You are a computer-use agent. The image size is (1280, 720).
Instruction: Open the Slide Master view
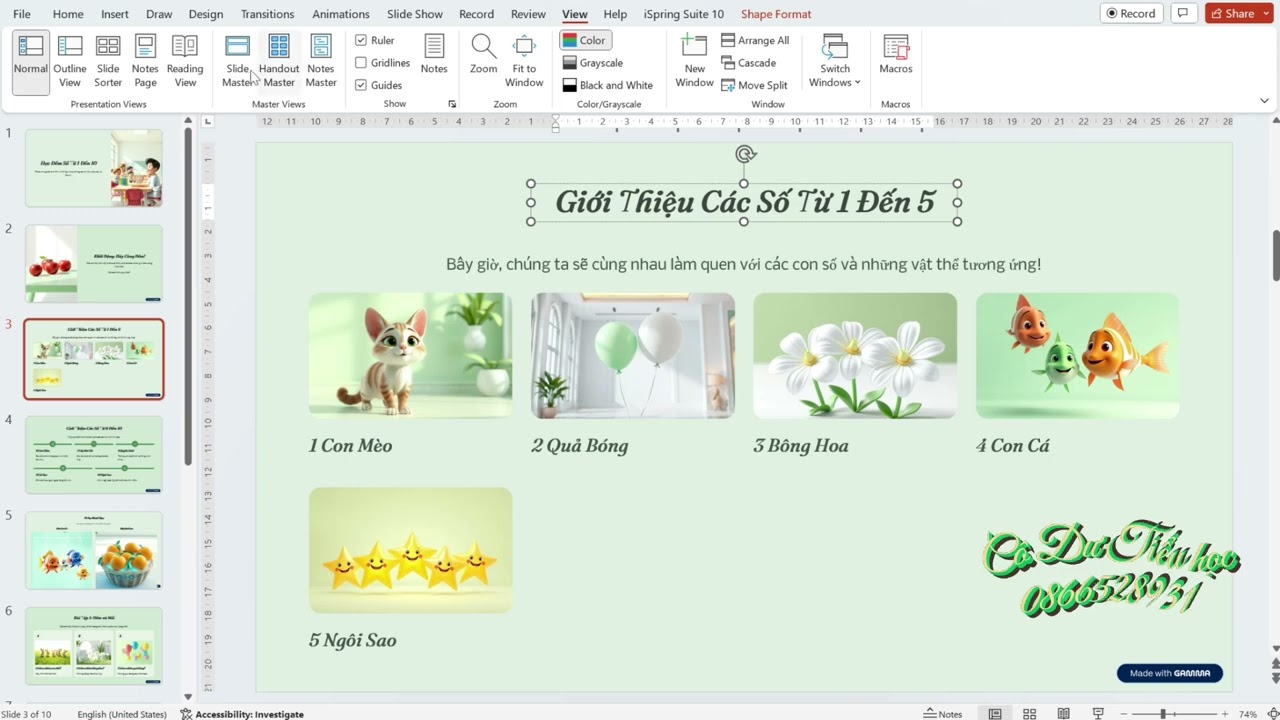(238, 62)
